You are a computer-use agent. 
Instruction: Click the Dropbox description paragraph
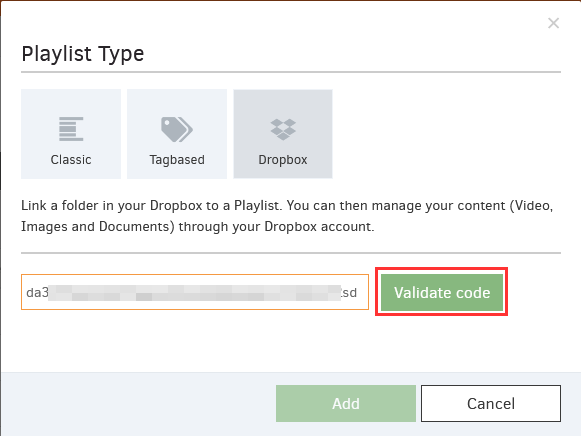point(287,216)
